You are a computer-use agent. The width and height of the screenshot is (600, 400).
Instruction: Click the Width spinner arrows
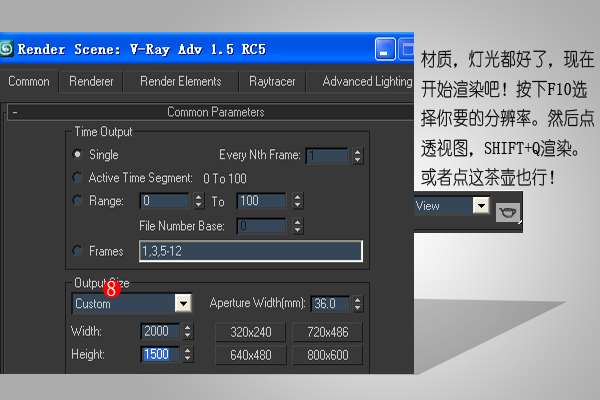coord(188,331)
